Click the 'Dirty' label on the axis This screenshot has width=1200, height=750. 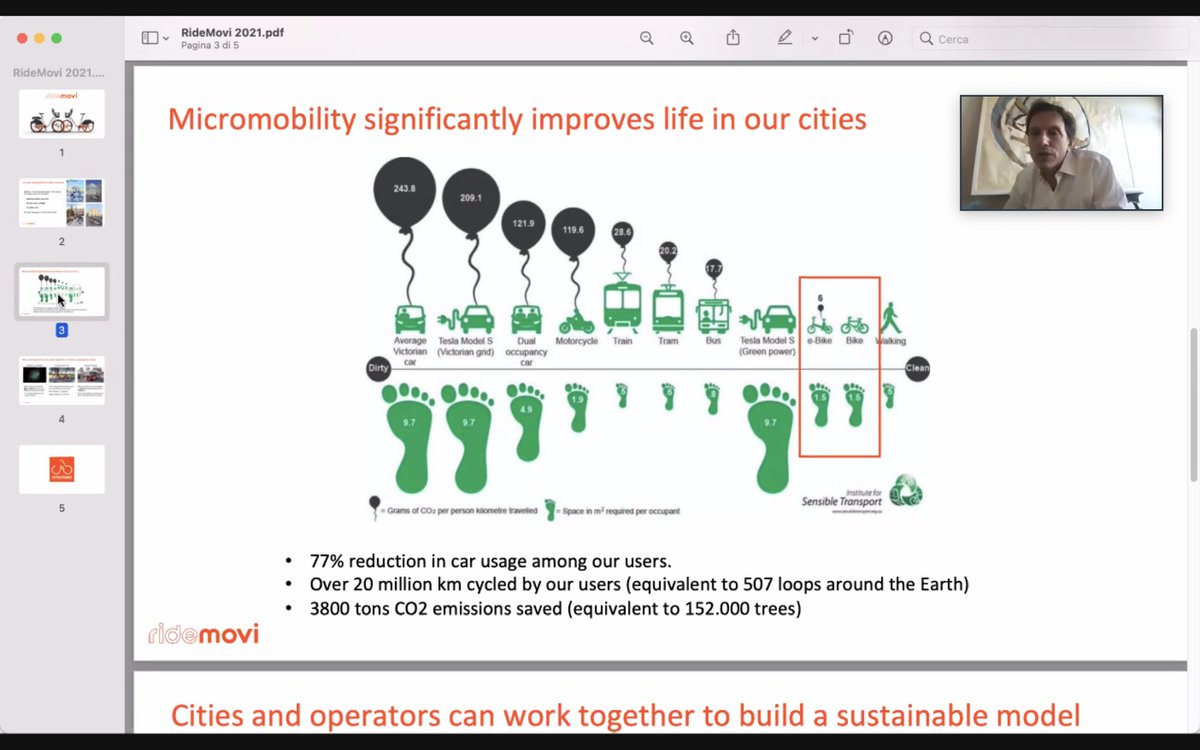click(x=378, y=368)
